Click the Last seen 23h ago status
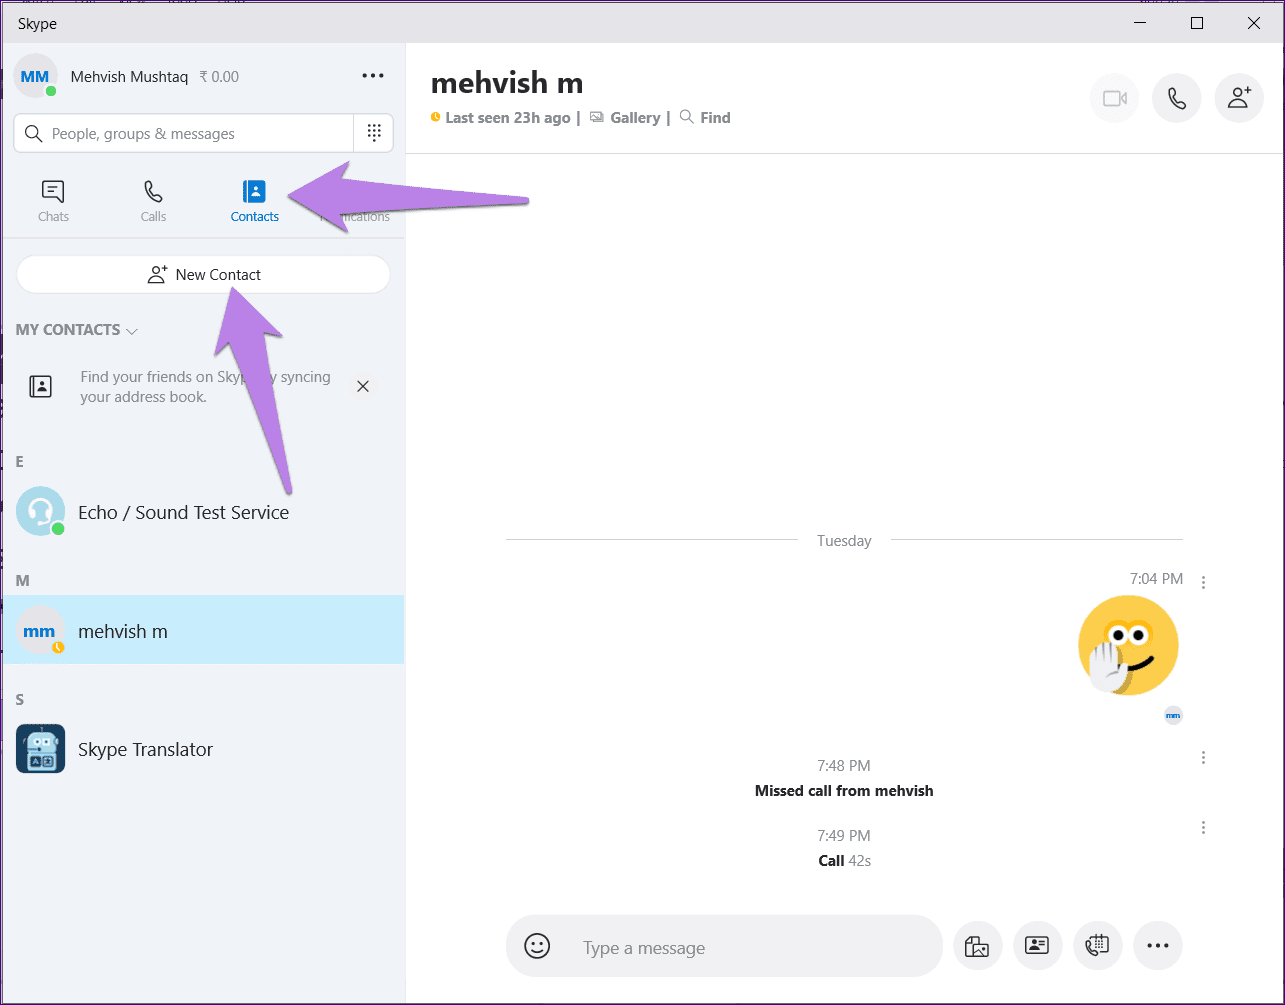Viewport: 1285px width, 1005px height. tap(501, 118)
